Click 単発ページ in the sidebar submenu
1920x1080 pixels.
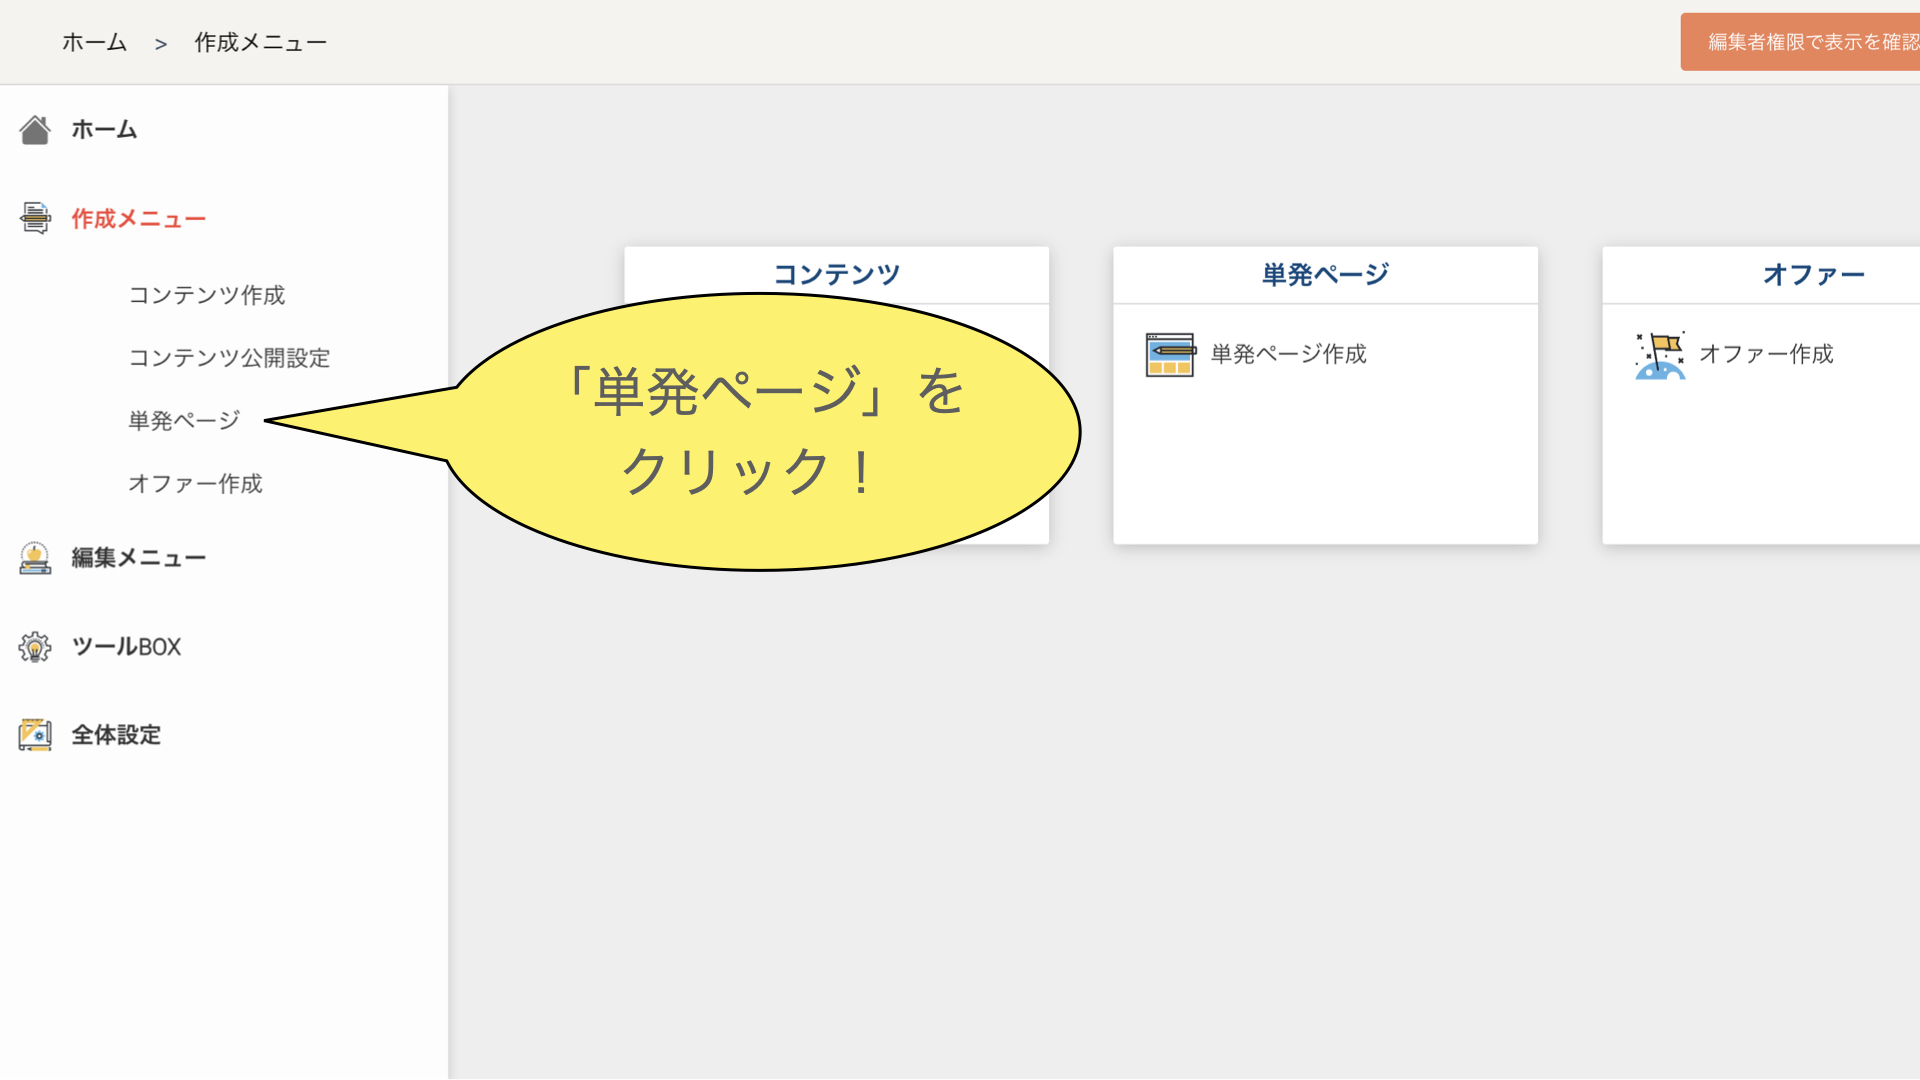click(184, 421)
